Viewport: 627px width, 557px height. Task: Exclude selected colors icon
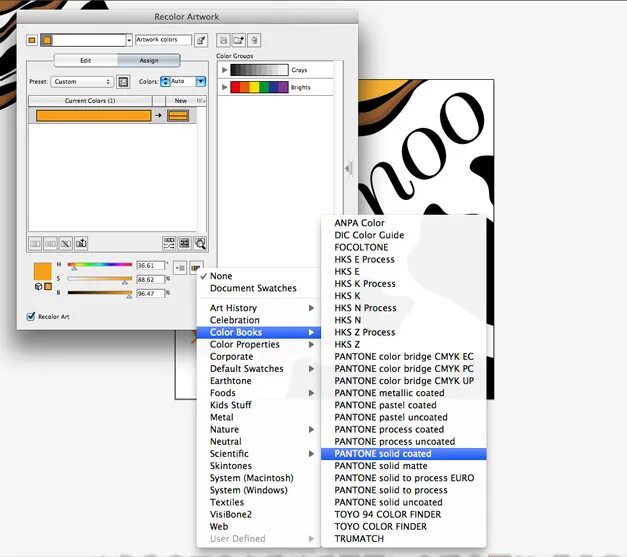(x=66, y=243)
